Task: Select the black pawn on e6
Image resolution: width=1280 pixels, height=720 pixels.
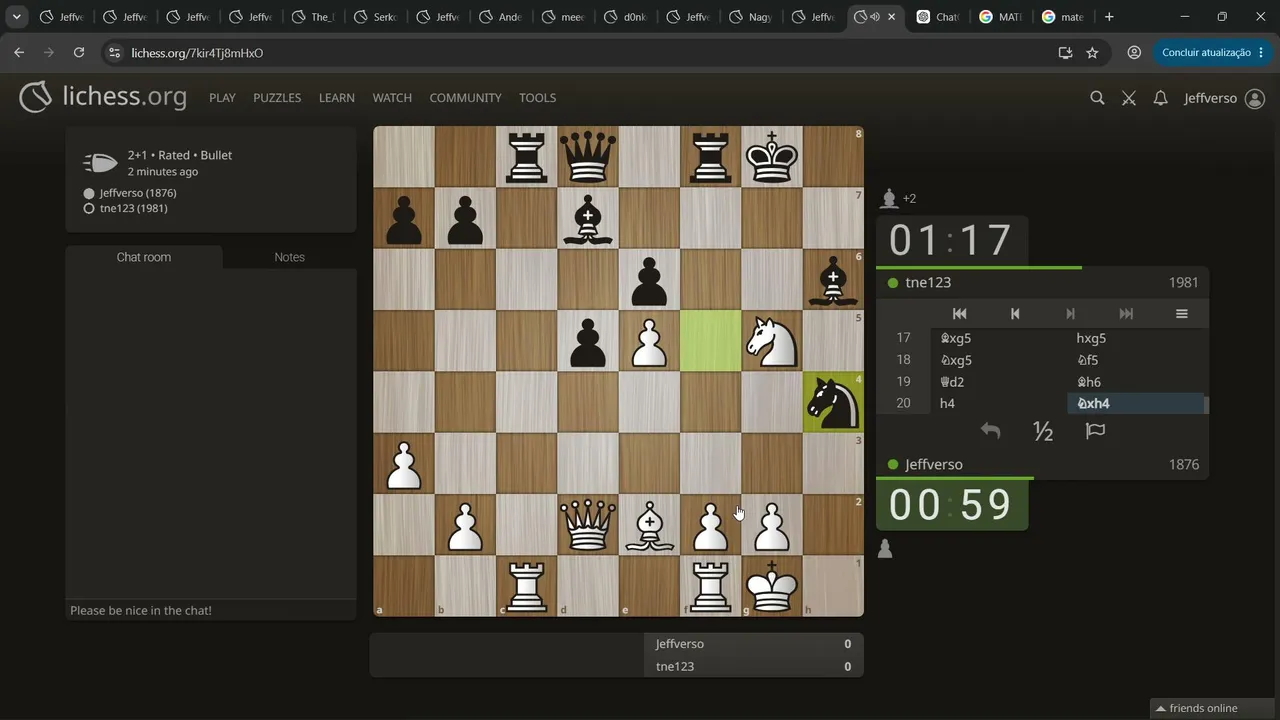Action: (x=649, y=280)
